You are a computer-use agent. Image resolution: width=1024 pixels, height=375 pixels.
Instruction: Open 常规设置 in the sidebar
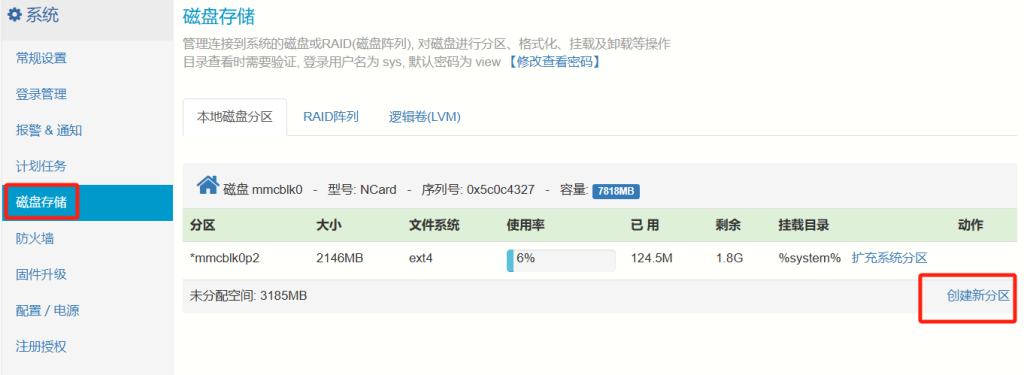[41, 58]
